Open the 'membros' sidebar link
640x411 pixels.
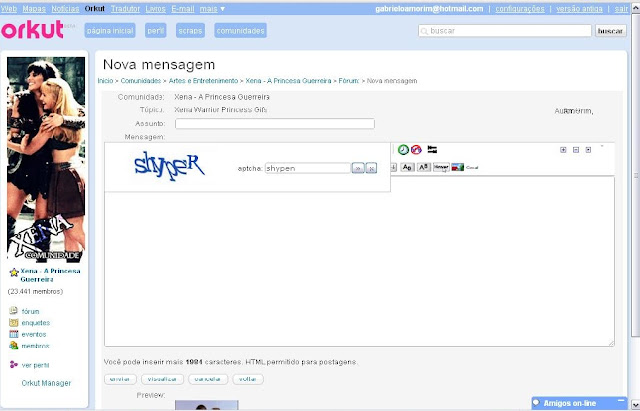pos(36,346)
